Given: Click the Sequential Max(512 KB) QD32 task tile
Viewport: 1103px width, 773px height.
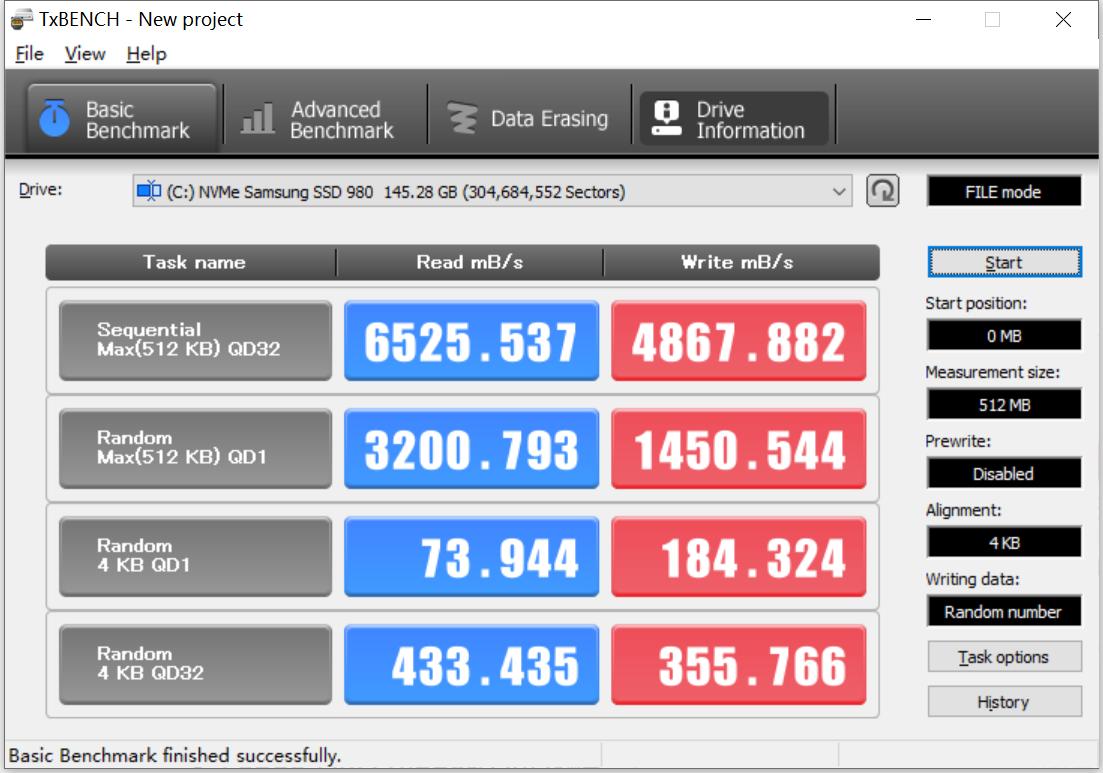Looking at the screenshot, I should click(x=194, y=340).
